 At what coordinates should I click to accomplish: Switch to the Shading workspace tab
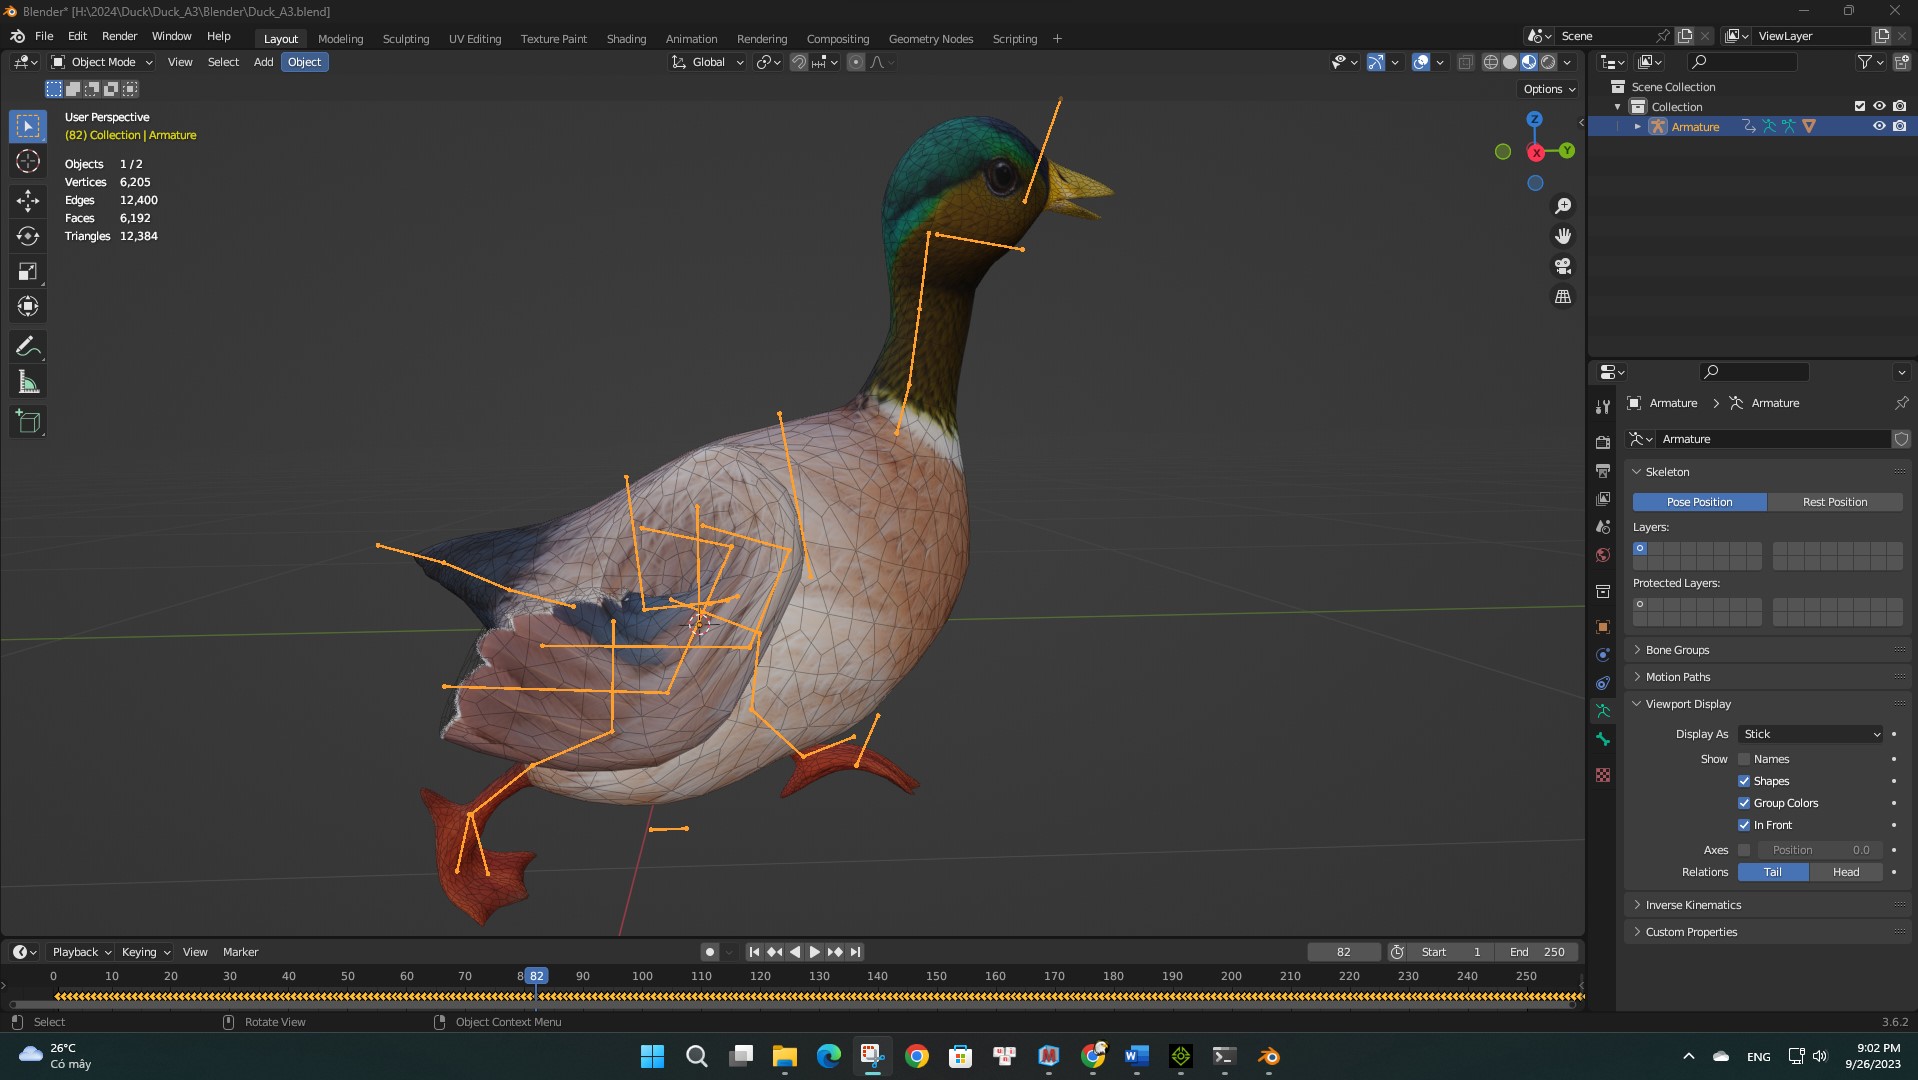point(626,38)
